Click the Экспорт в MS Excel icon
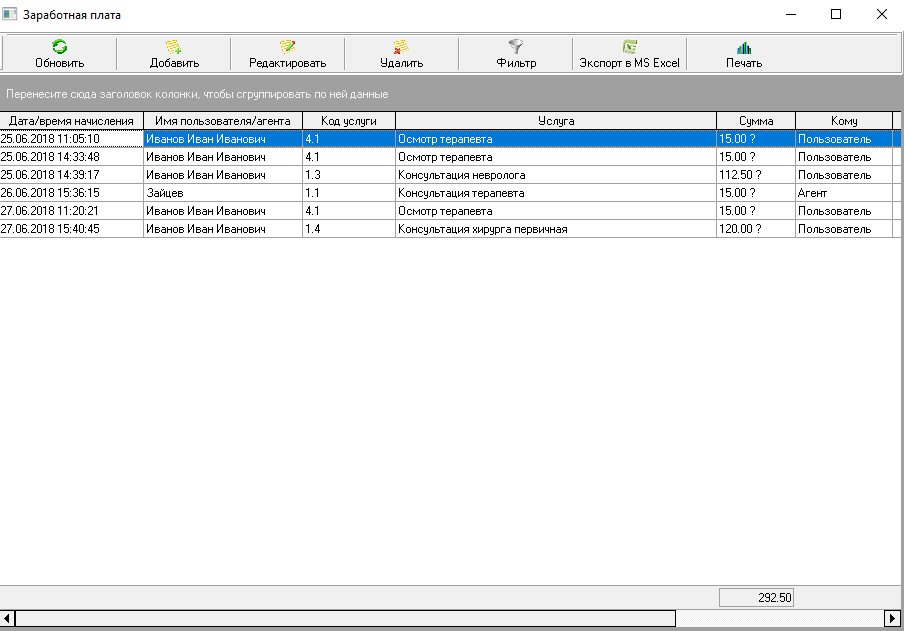Viewport: 904px width, 631px height. pyautogui.click(x=629, y=47)
